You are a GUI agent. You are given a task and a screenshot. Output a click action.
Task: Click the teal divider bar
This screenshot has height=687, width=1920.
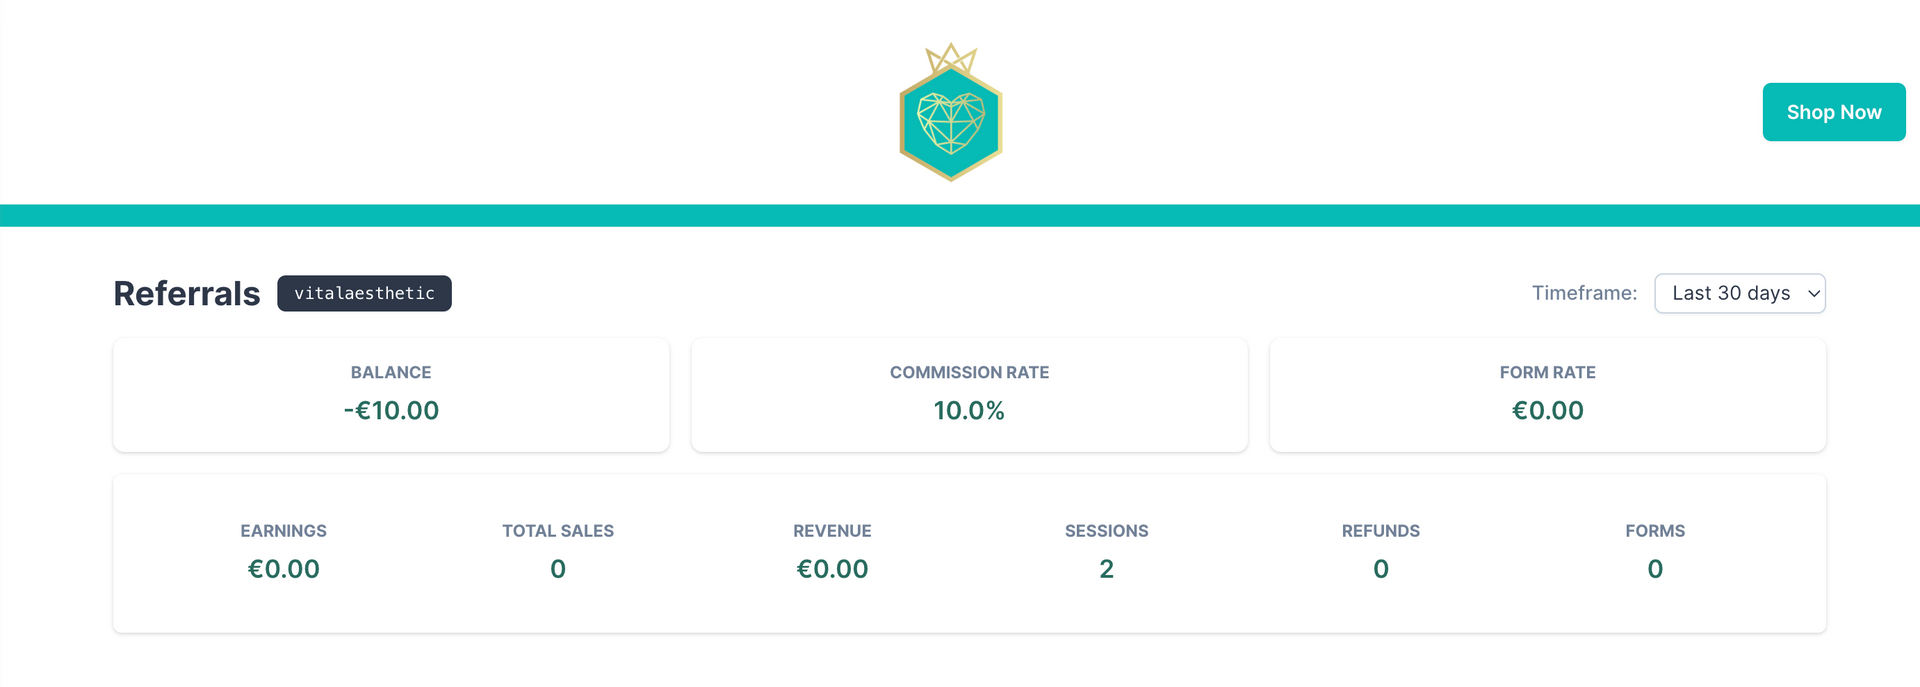pos(960,215)
